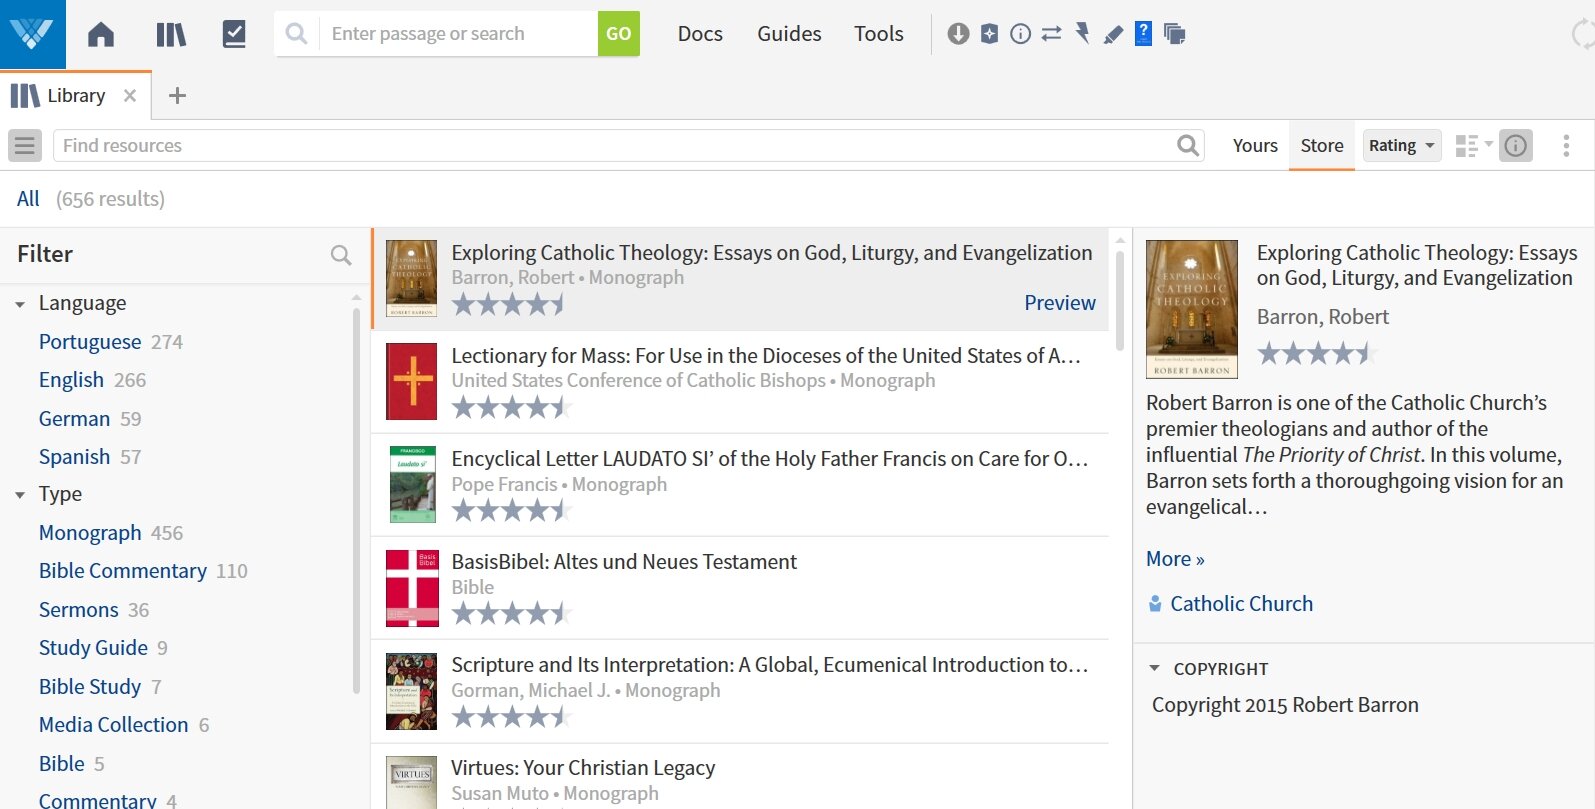Filter by Bible Study type
1595x809 pixels.
(x=90, y=687)
